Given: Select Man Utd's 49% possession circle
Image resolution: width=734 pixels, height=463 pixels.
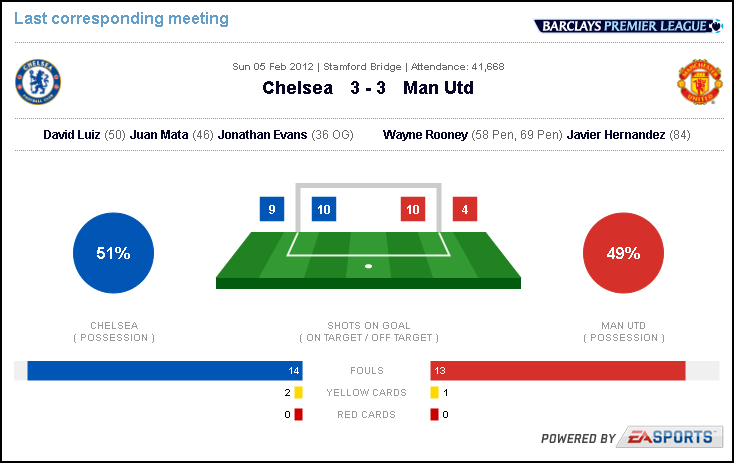Looking at the screenshot, I should 623,253.
